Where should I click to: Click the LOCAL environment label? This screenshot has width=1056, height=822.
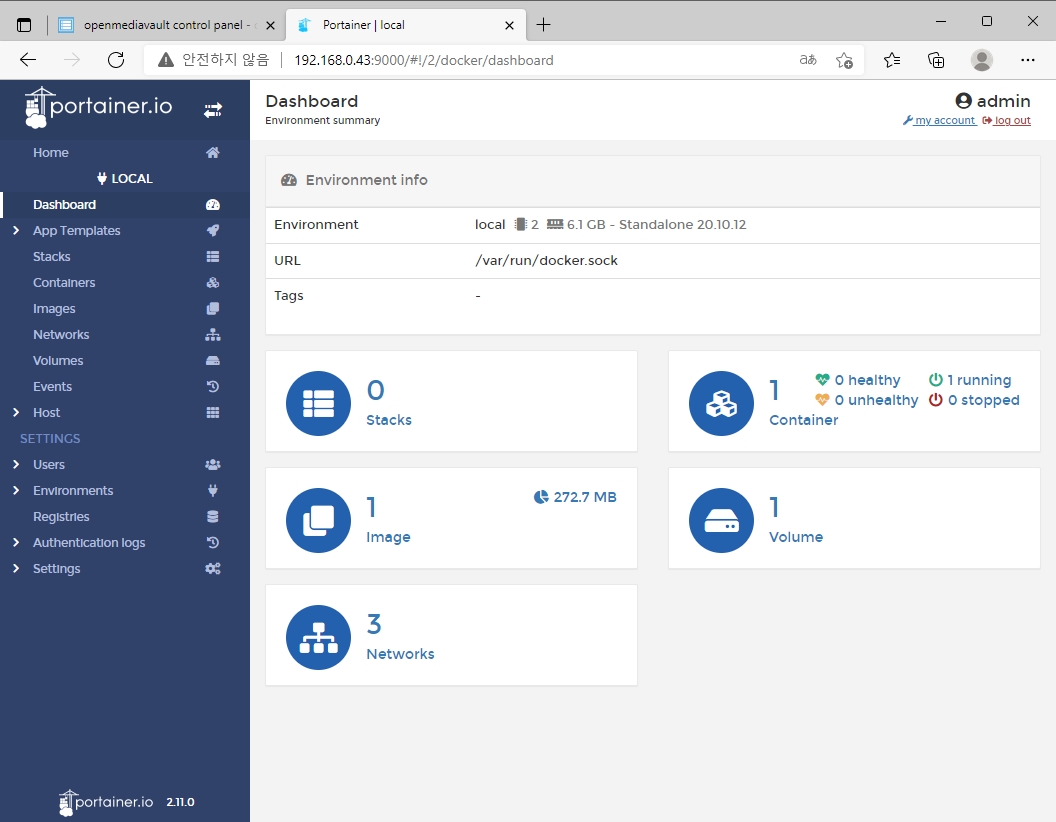[x=125, y=178]
